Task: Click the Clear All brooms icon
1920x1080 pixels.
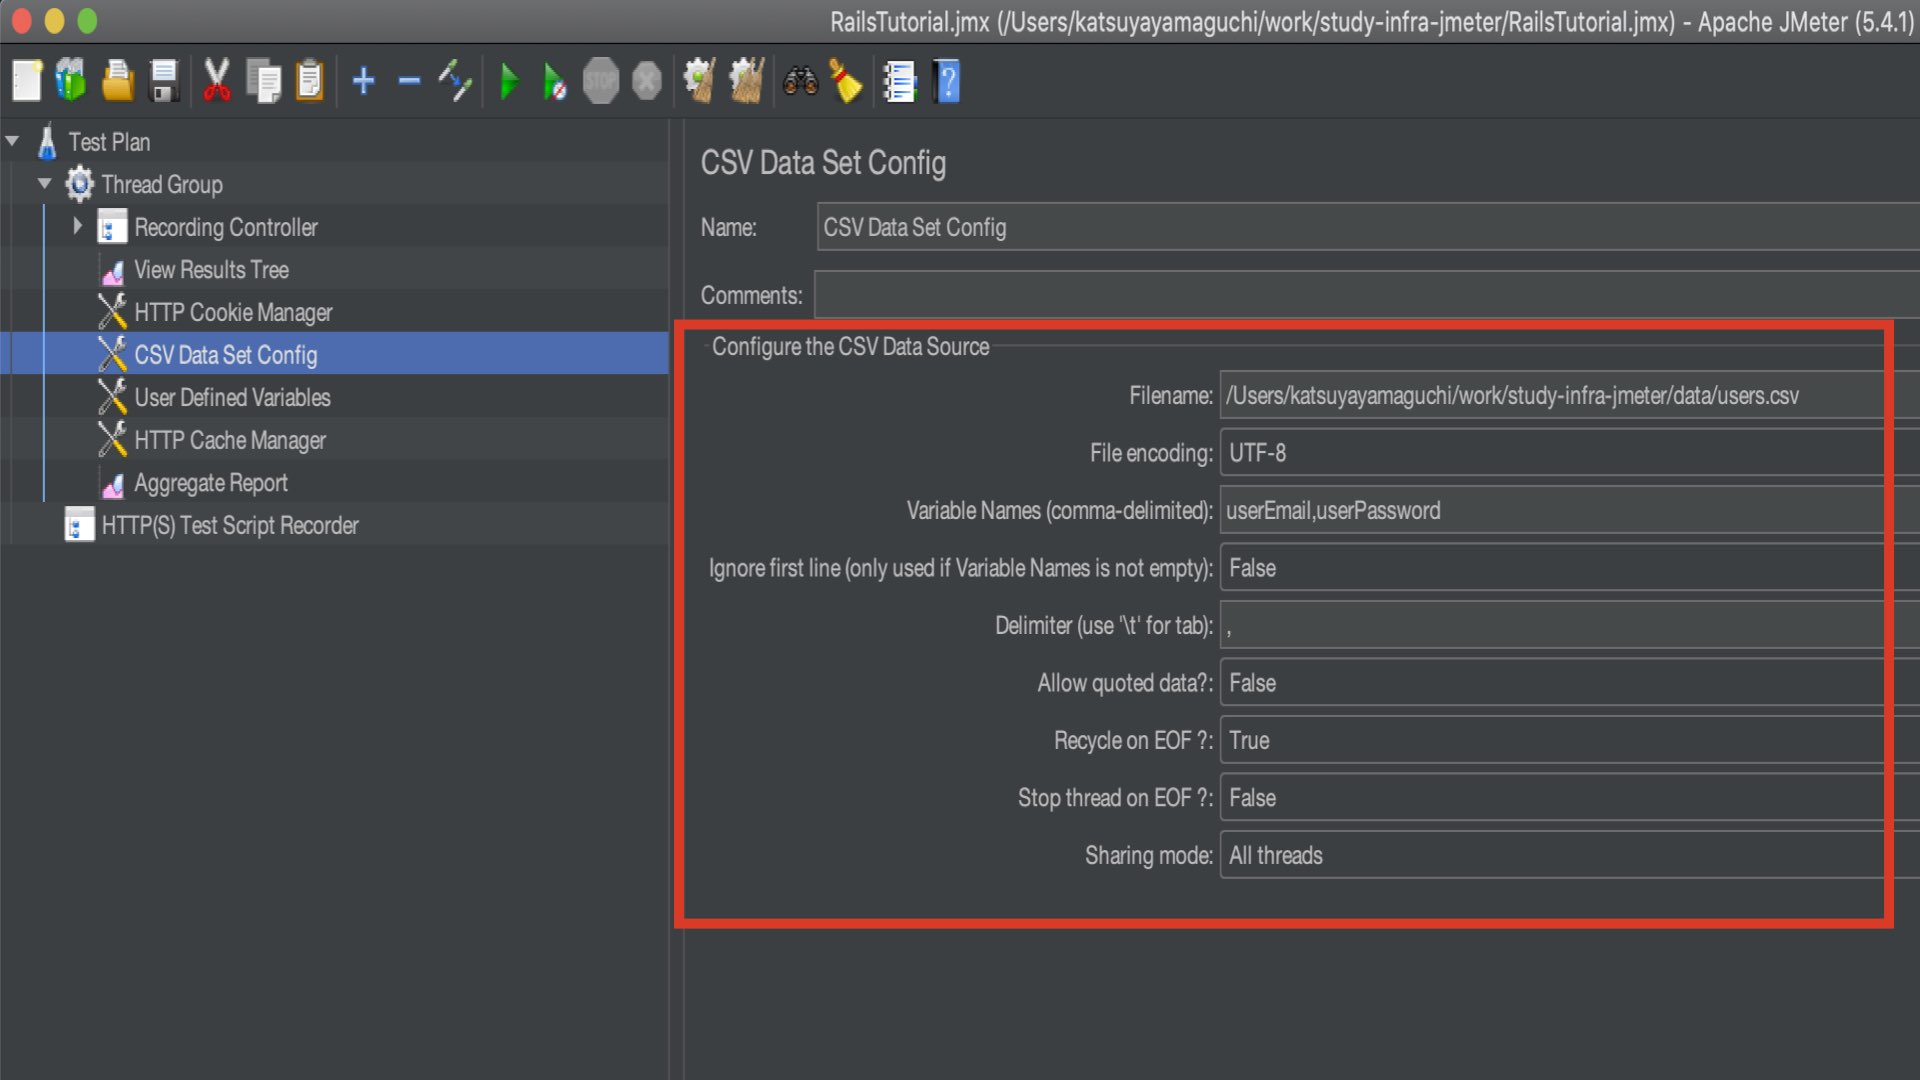Action: (746, 81)
